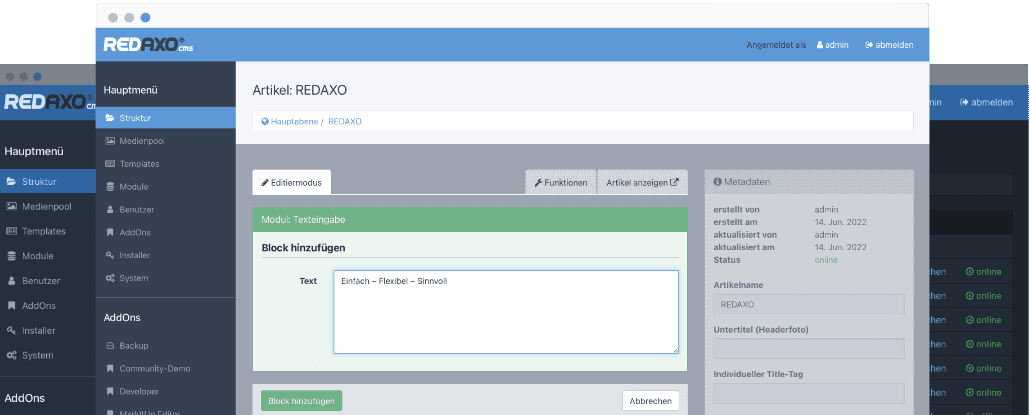Open Artikel anzeigen in new window
The width and height of the screenshot is (1030, 415).
pos(642,183)
